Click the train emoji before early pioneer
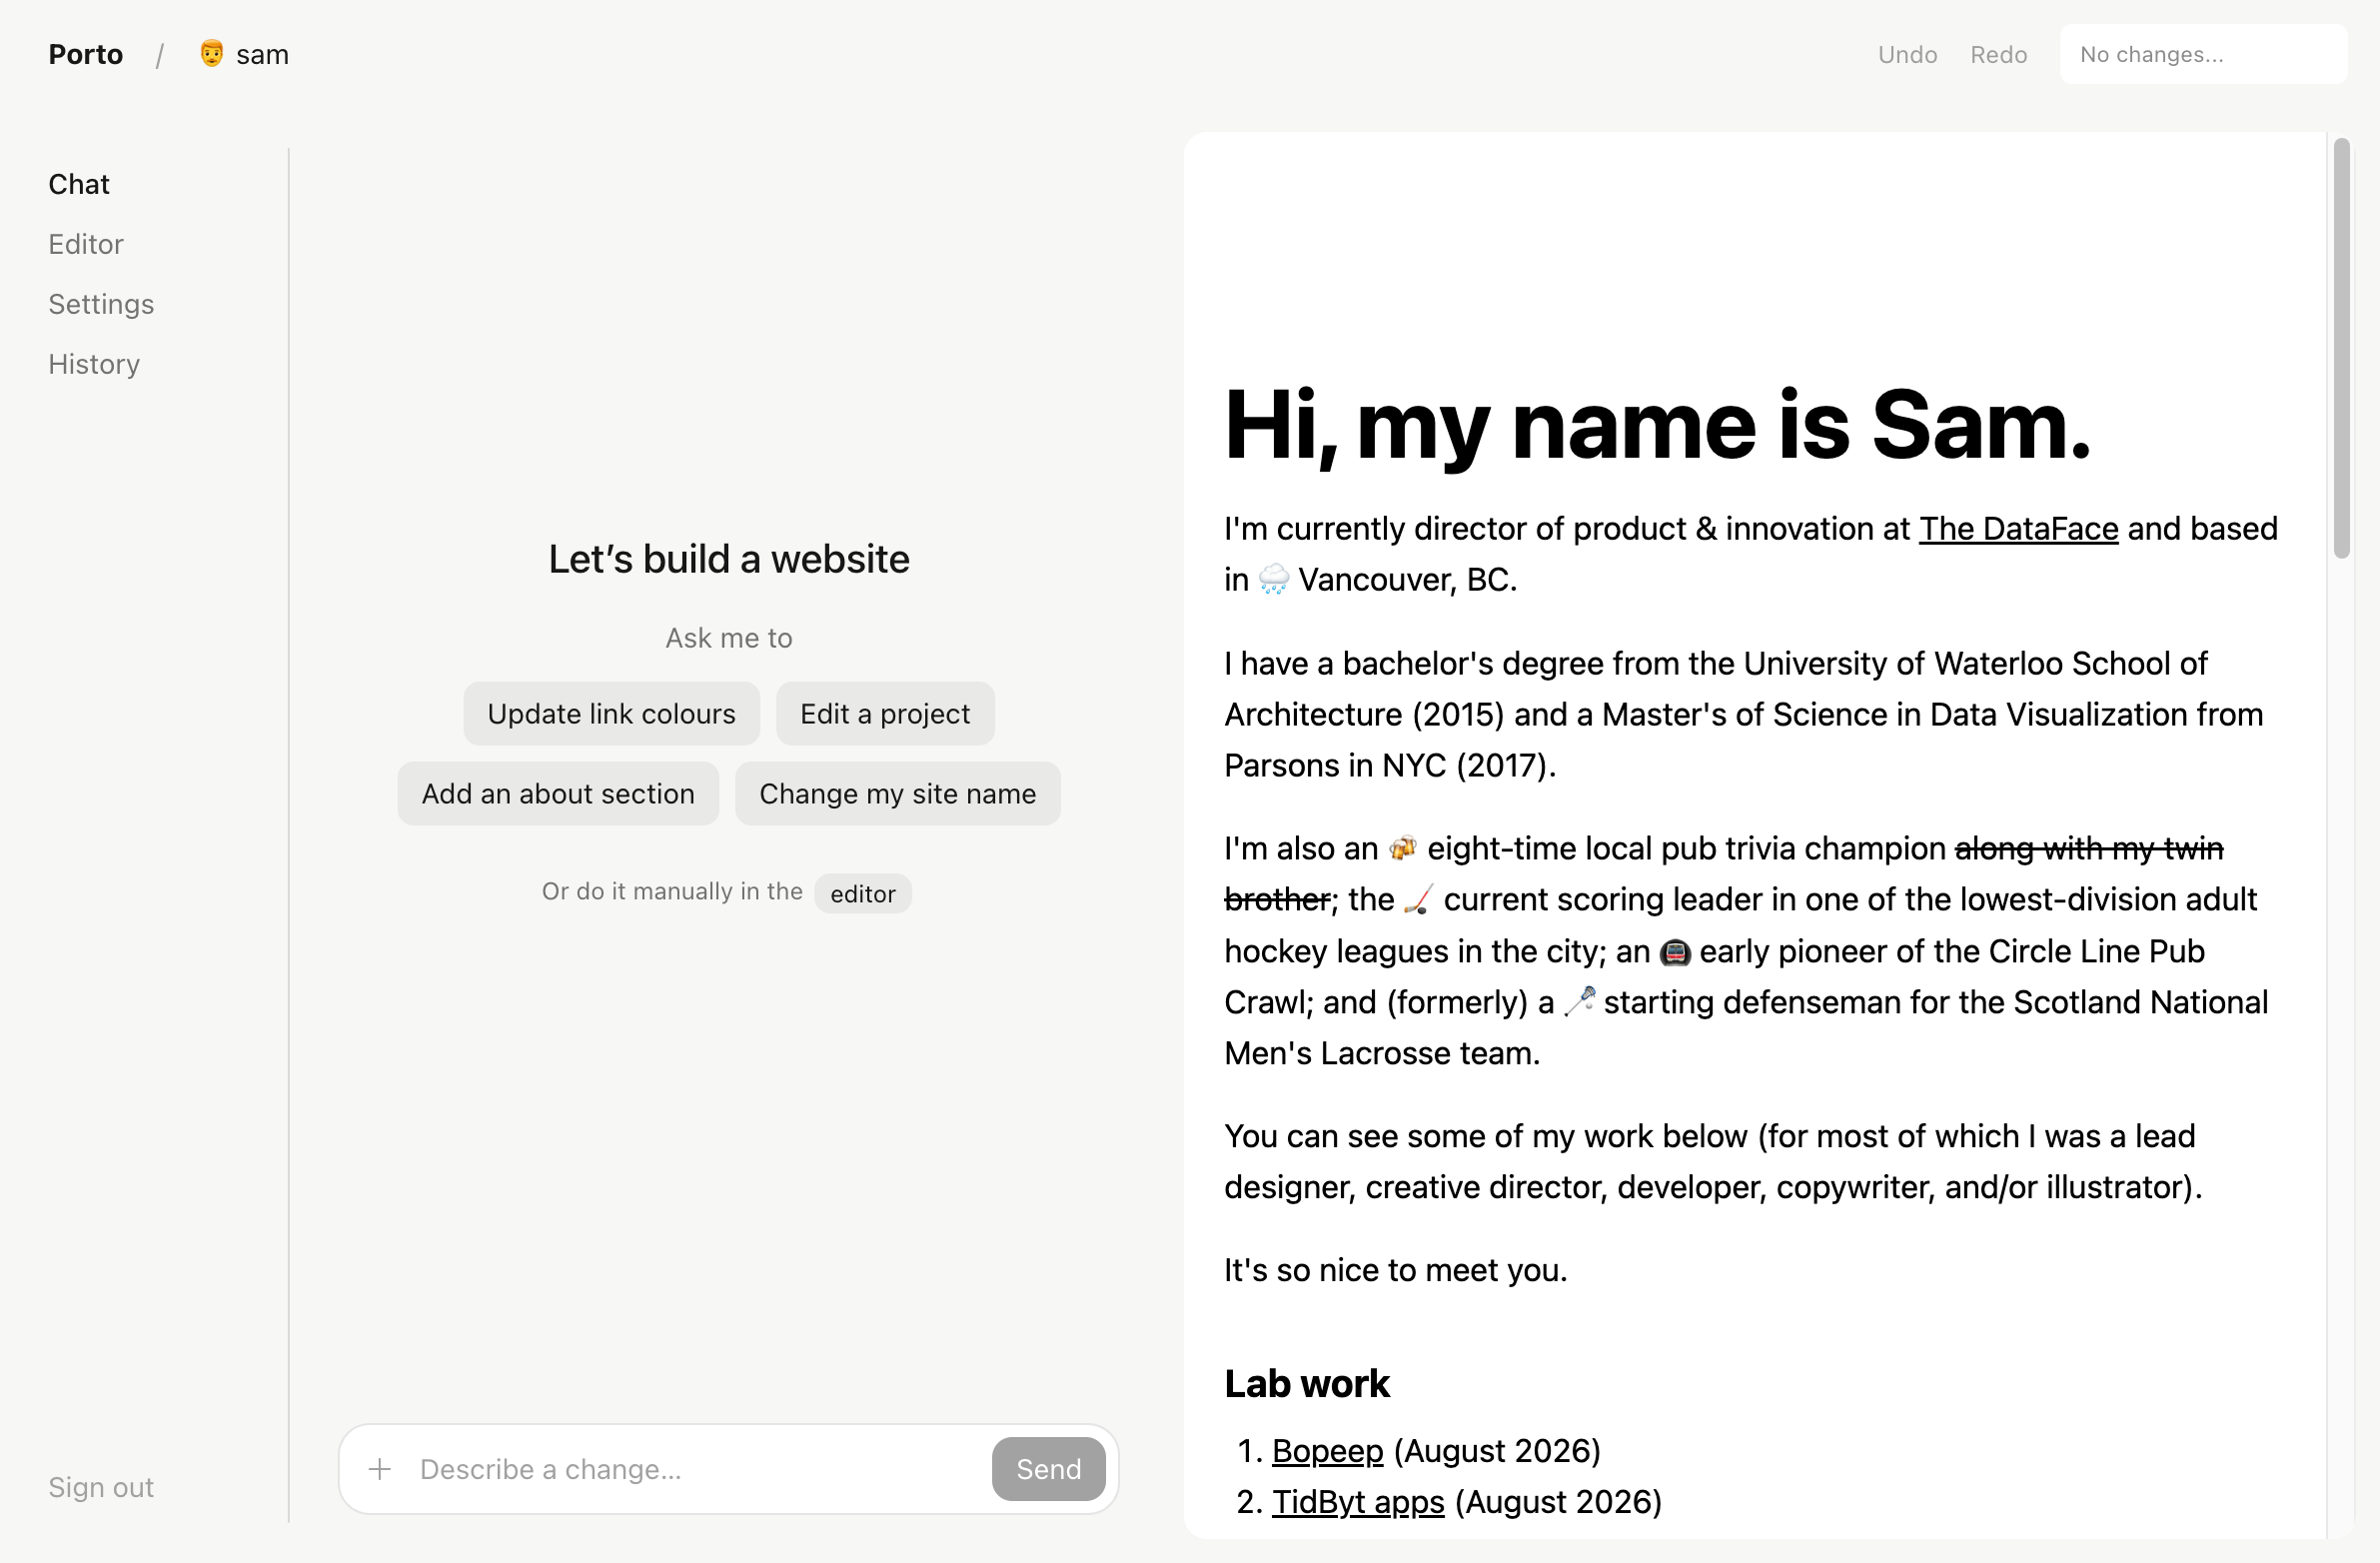Screen dimensions: 2380x1563 pos(1674,952)
